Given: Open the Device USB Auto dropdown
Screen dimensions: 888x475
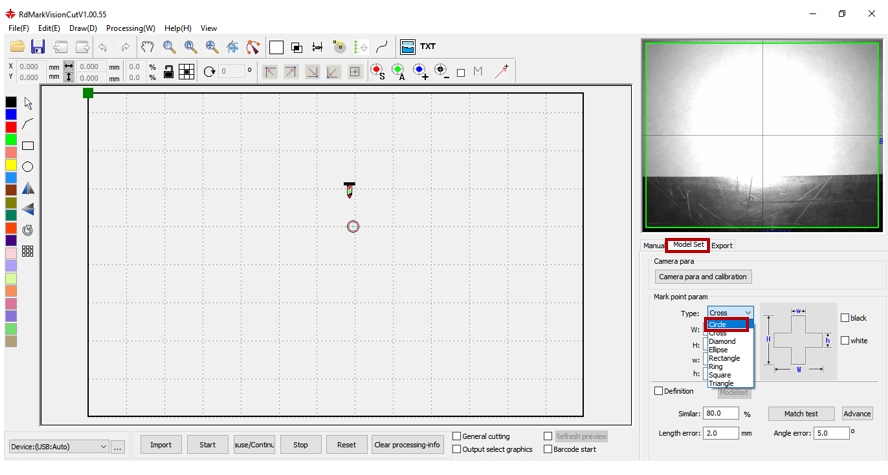Looking at the screenshot, I should click(x=58, y=446).
